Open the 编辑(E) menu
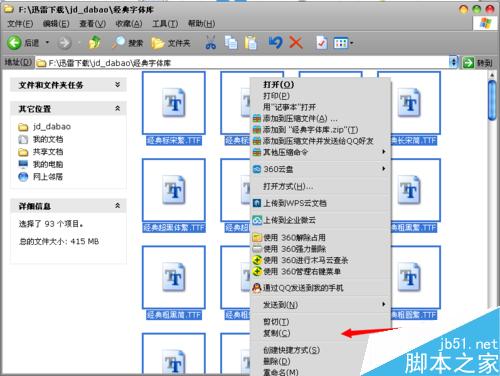500x376 pixels. tap(56, 24)
